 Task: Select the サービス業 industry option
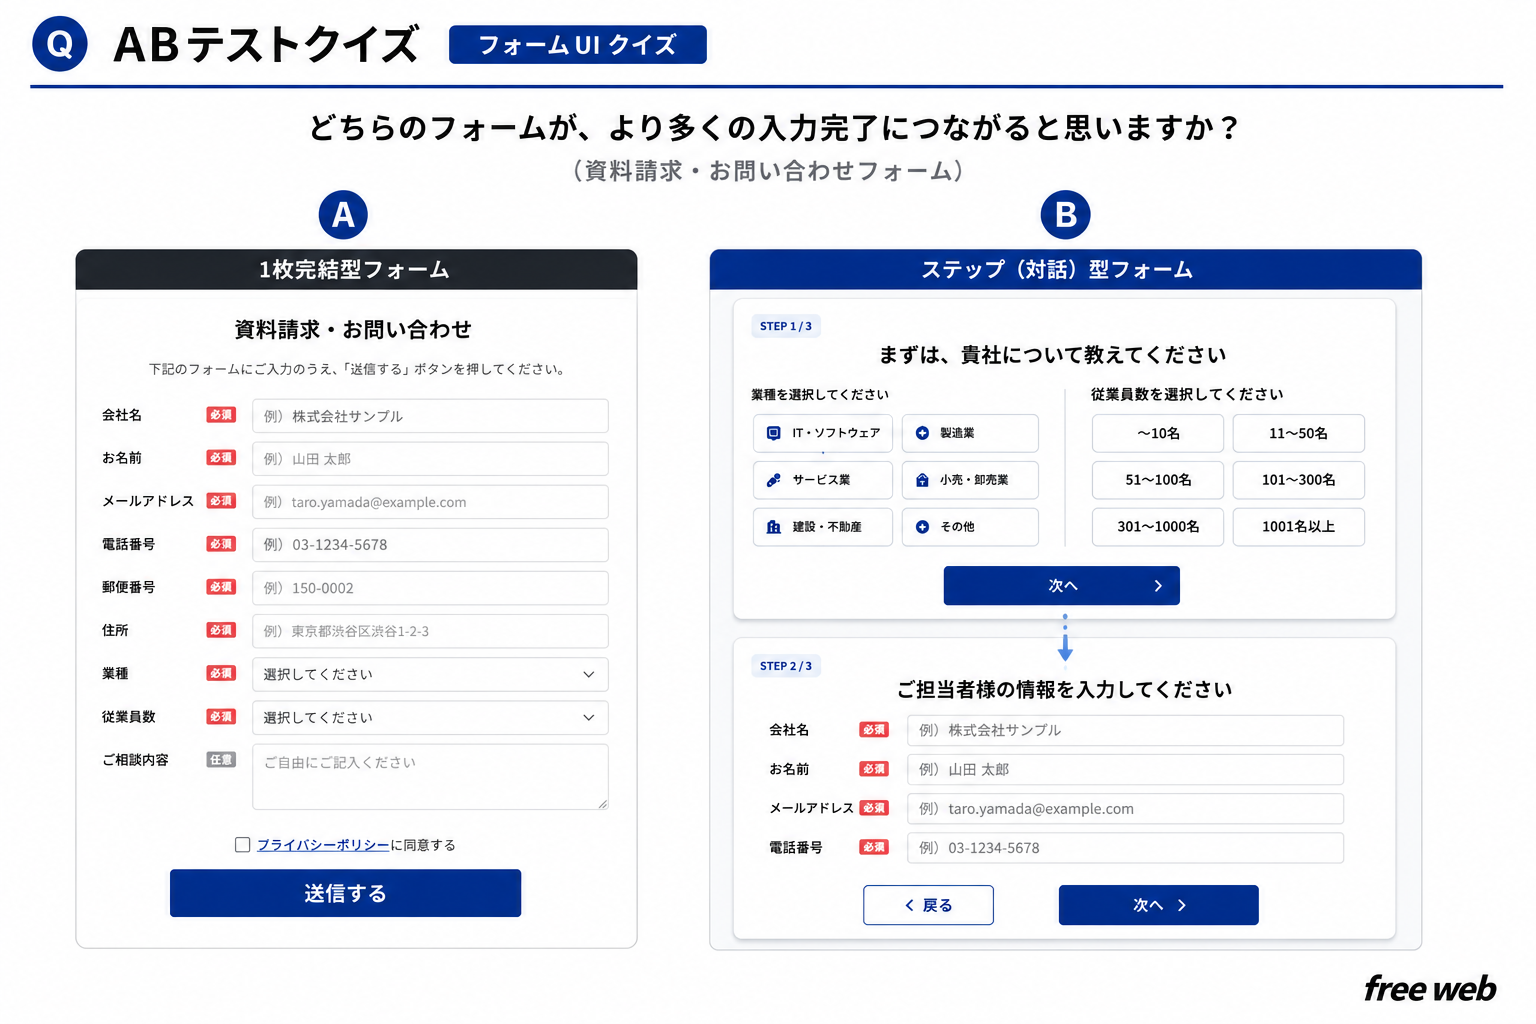point(822,480)
